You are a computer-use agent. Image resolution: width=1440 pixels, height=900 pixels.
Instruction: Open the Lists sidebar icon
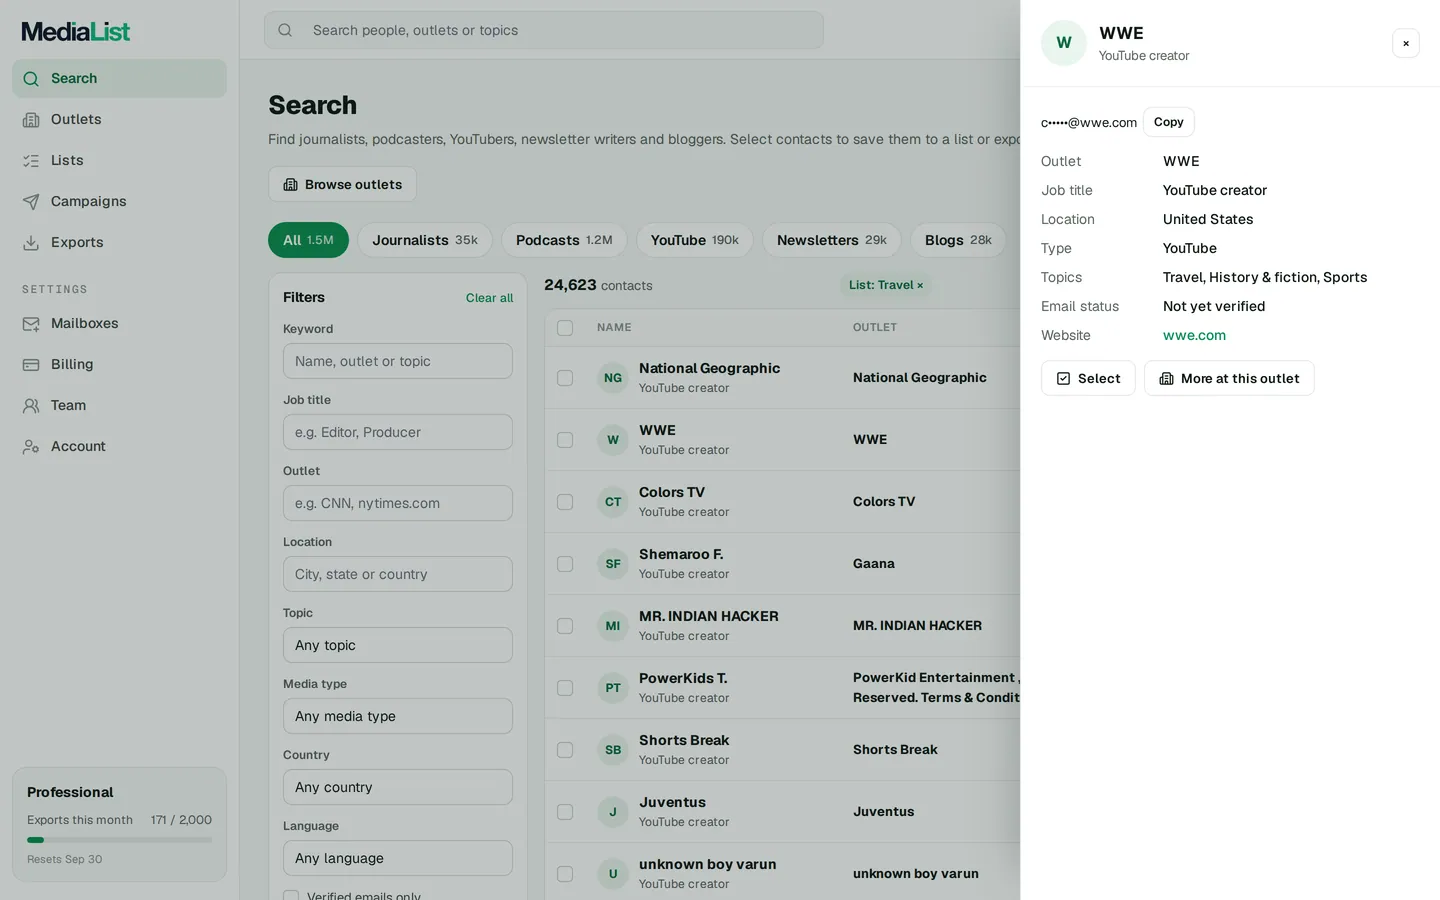coord(31,160)
